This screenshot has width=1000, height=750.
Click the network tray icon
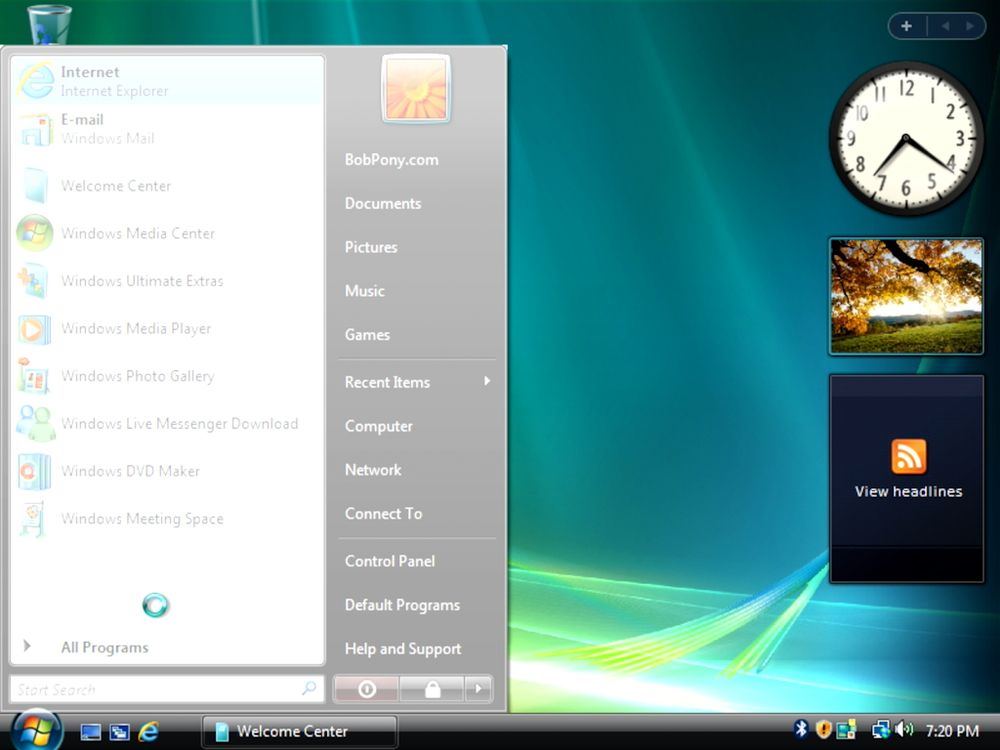click(x=881, y=729)
